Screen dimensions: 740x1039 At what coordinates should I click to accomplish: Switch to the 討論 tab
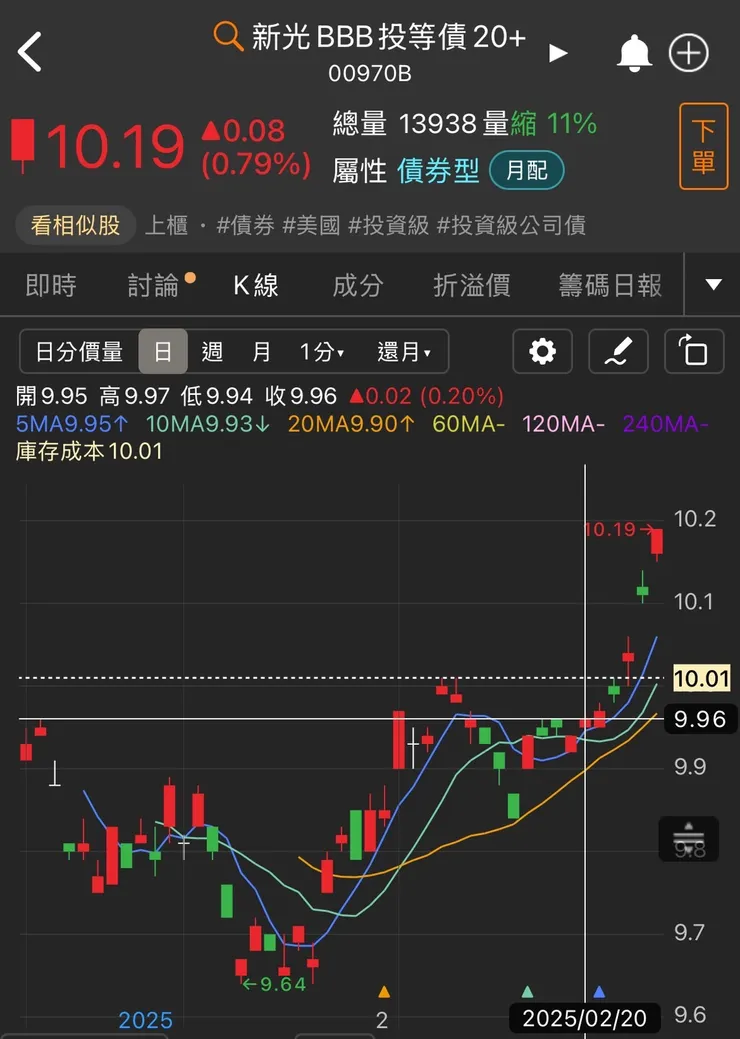[x=154, y=286]
